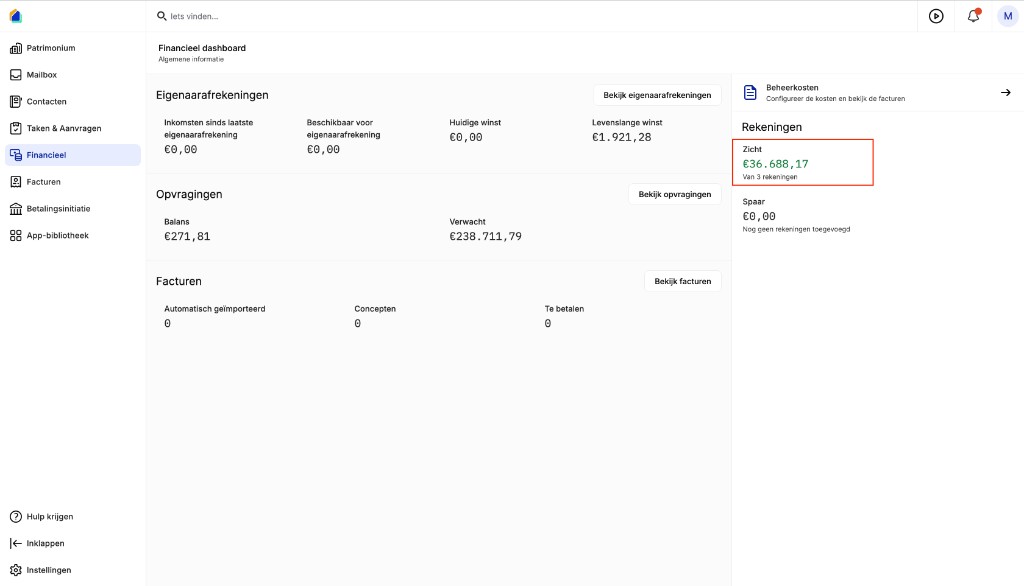This screenshot has width=1024, height=586.
Task: Click Hulp krijgen link
Action: pos(50,517)
